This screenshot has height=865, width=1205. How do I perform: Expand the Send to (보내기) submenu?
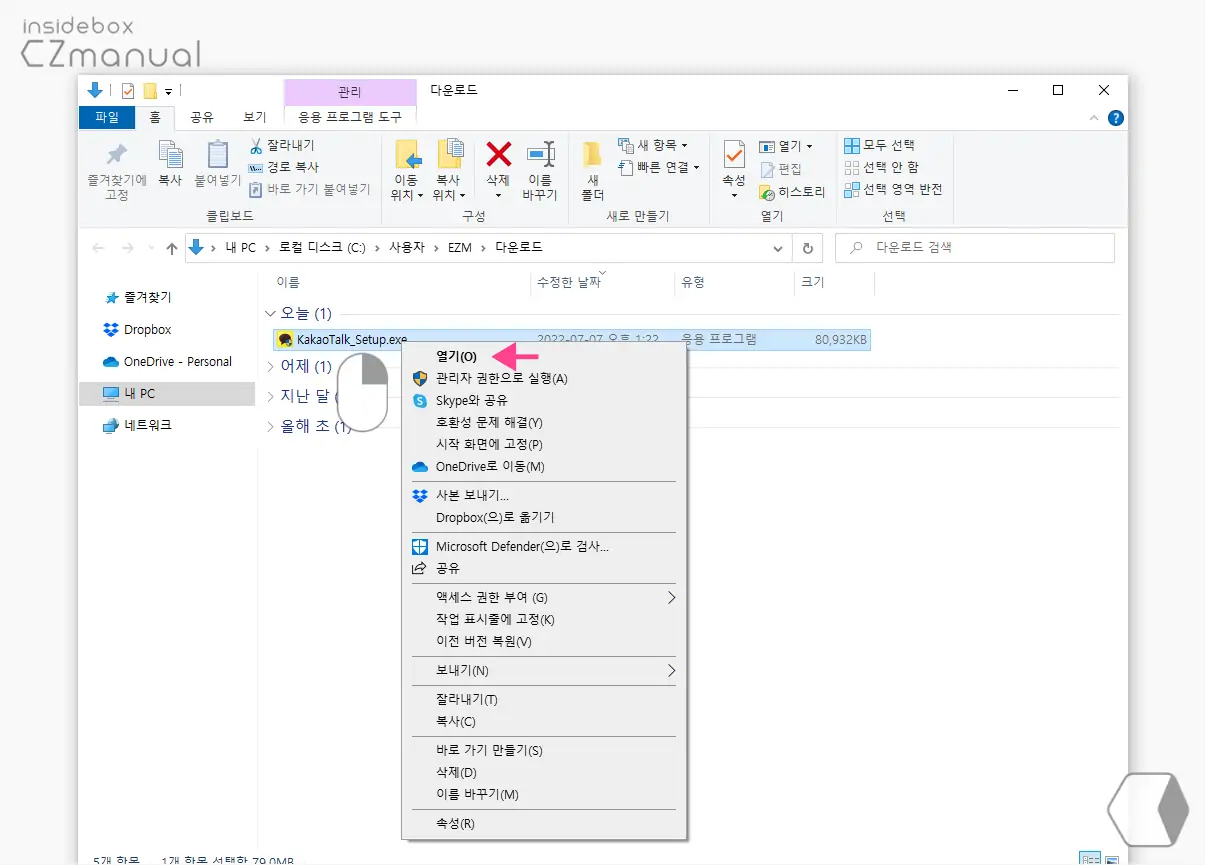543,670
